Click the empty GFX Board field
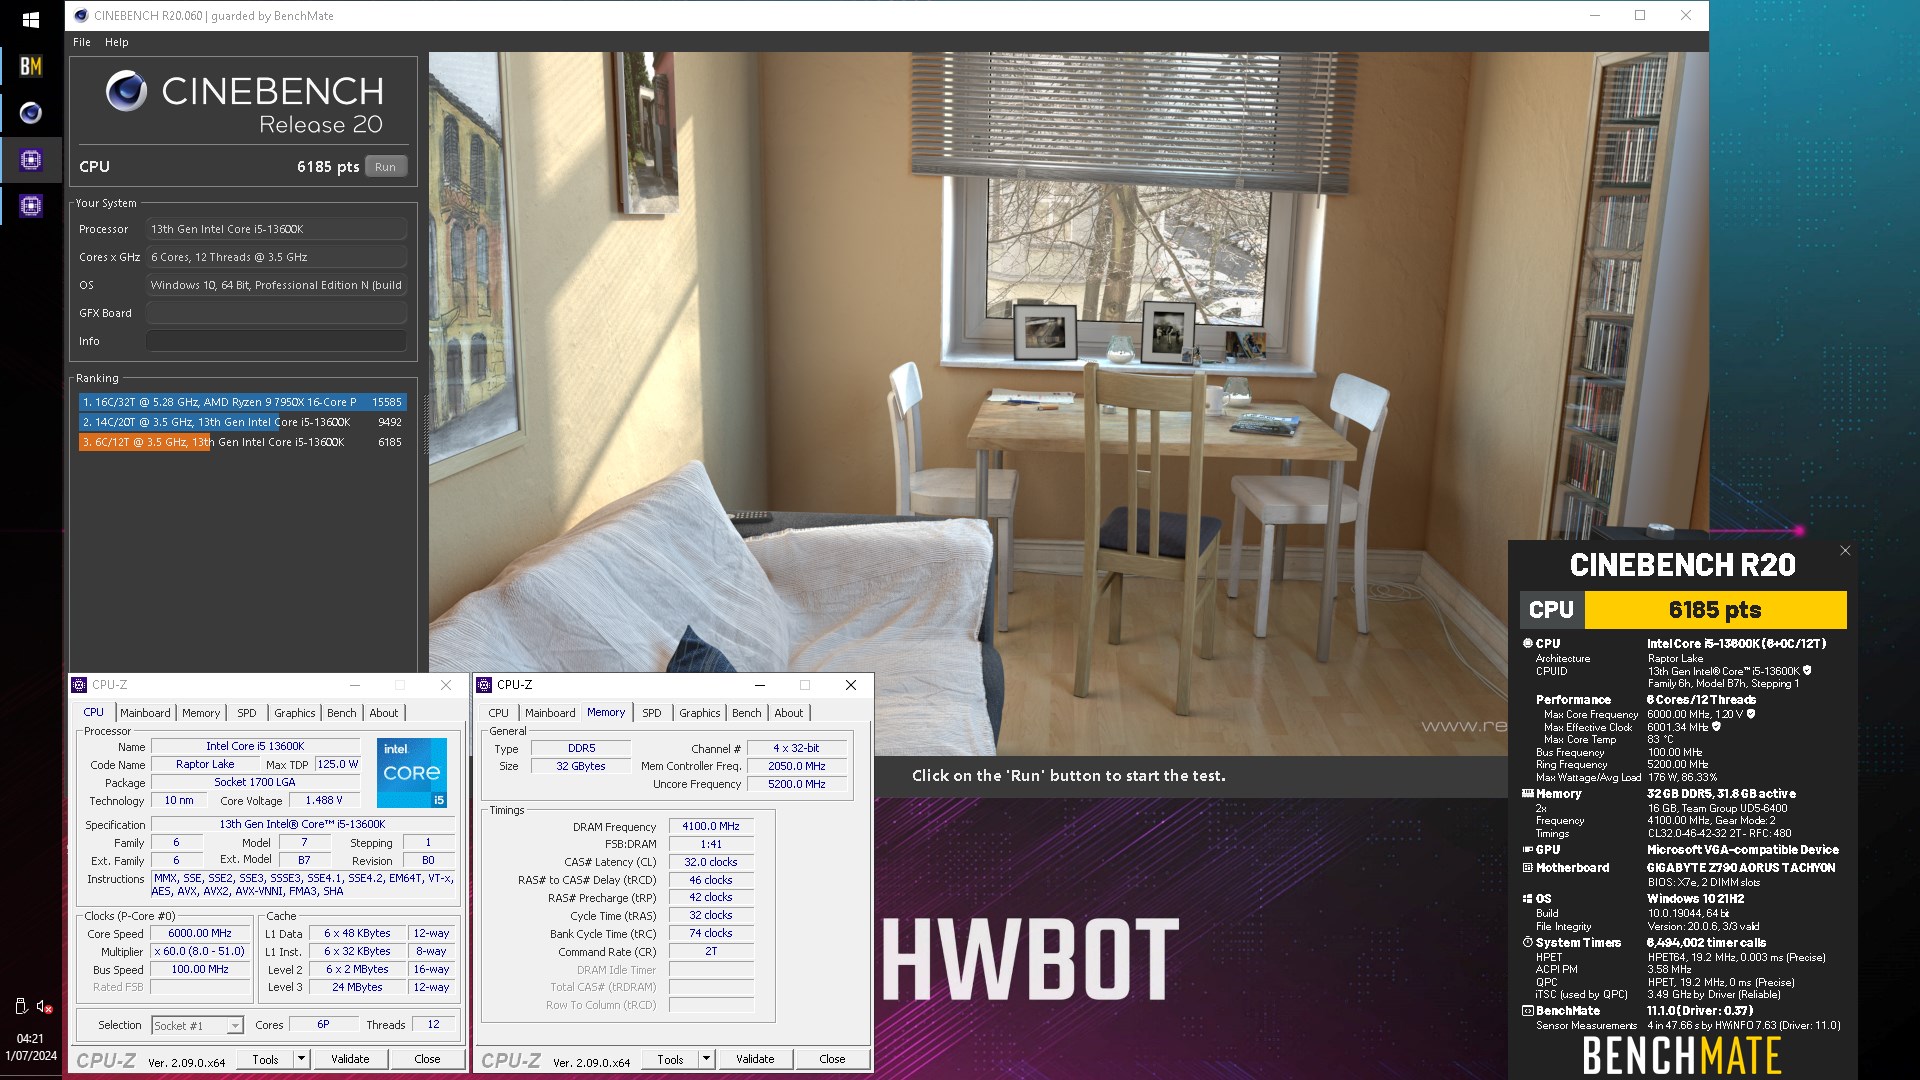This screenshot has width=1920, height=1080. click(276, 313)
